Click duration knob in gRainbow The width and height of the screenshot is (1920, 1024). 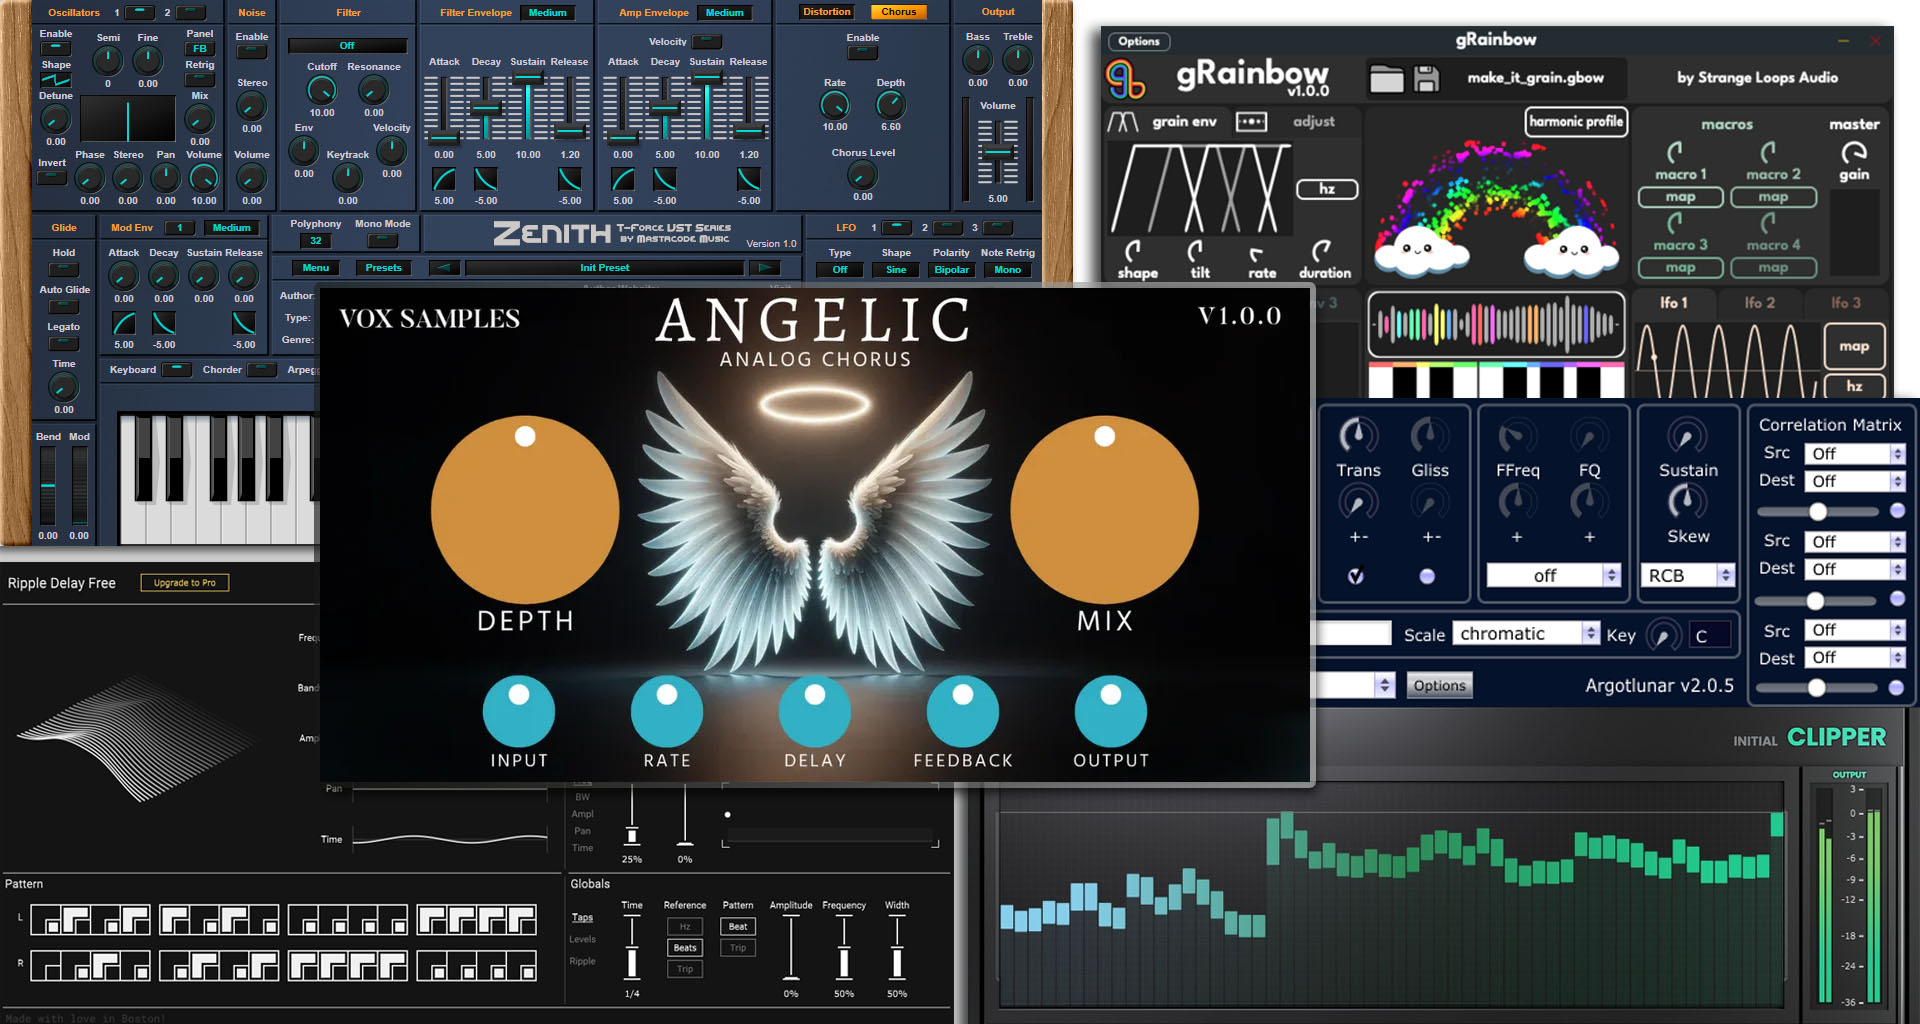point(1322,250)
